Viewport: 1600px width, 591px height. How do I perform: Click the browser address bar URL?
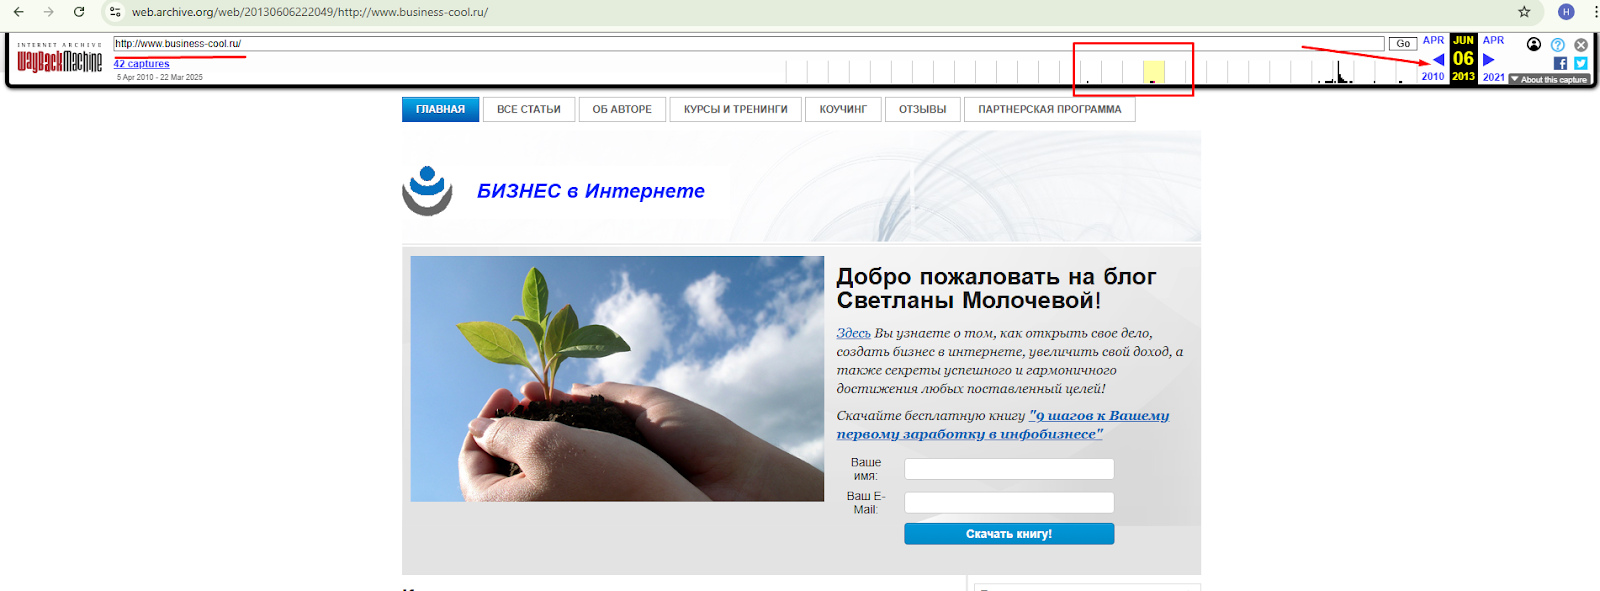click(310, 12)
